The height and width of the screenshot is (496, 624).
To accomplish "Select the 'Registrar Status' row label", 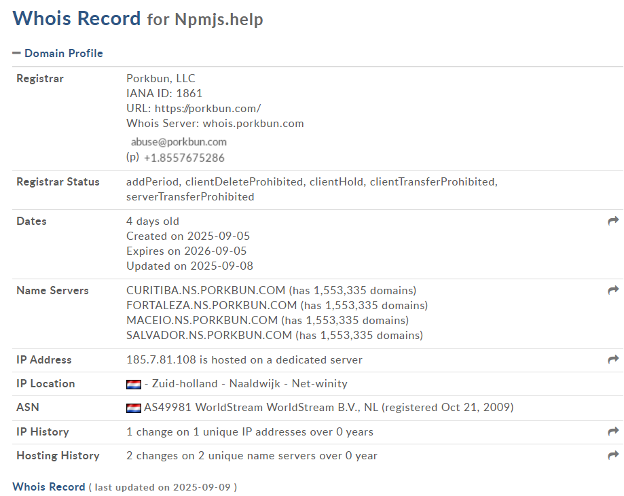I will coord(58,182).
